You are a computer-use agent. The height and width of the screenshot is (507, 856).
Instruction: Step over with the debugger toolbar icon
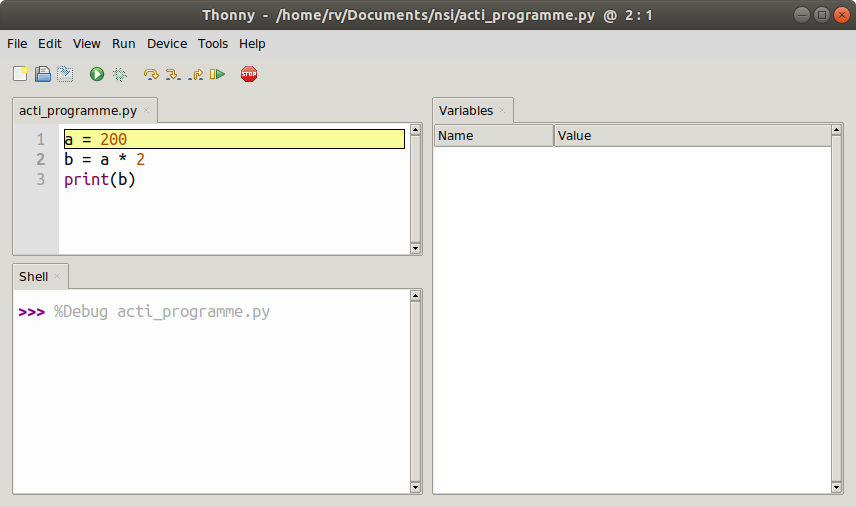[151, 74]
